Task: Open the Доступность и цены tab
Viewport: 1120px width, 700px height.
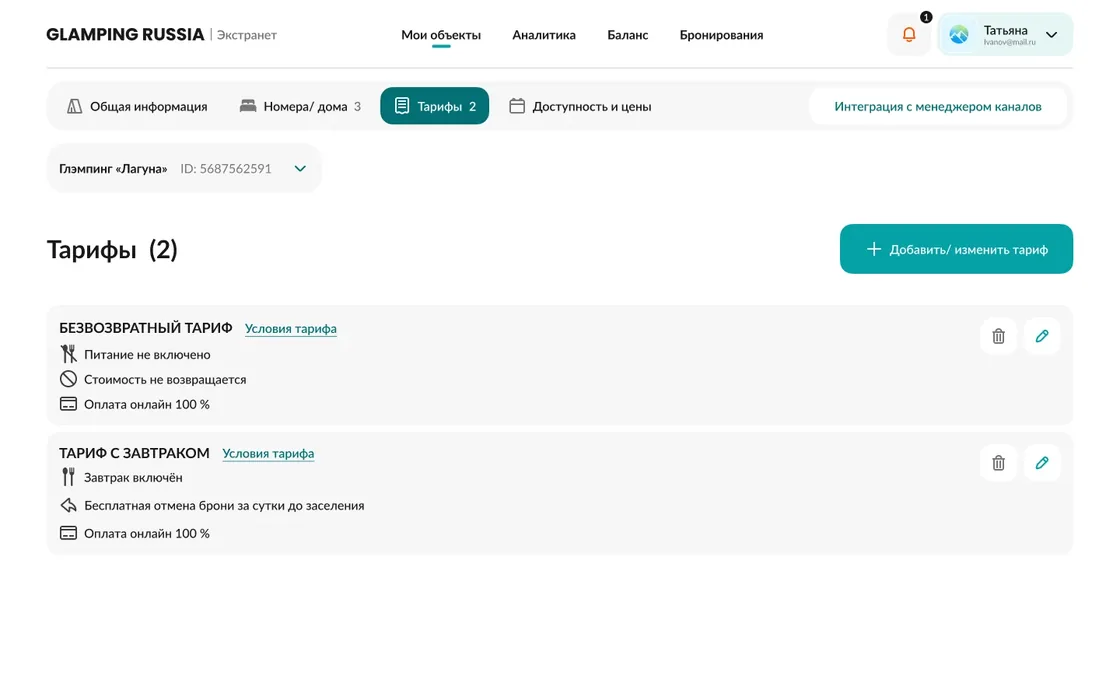Action: (x=580, y=106)
